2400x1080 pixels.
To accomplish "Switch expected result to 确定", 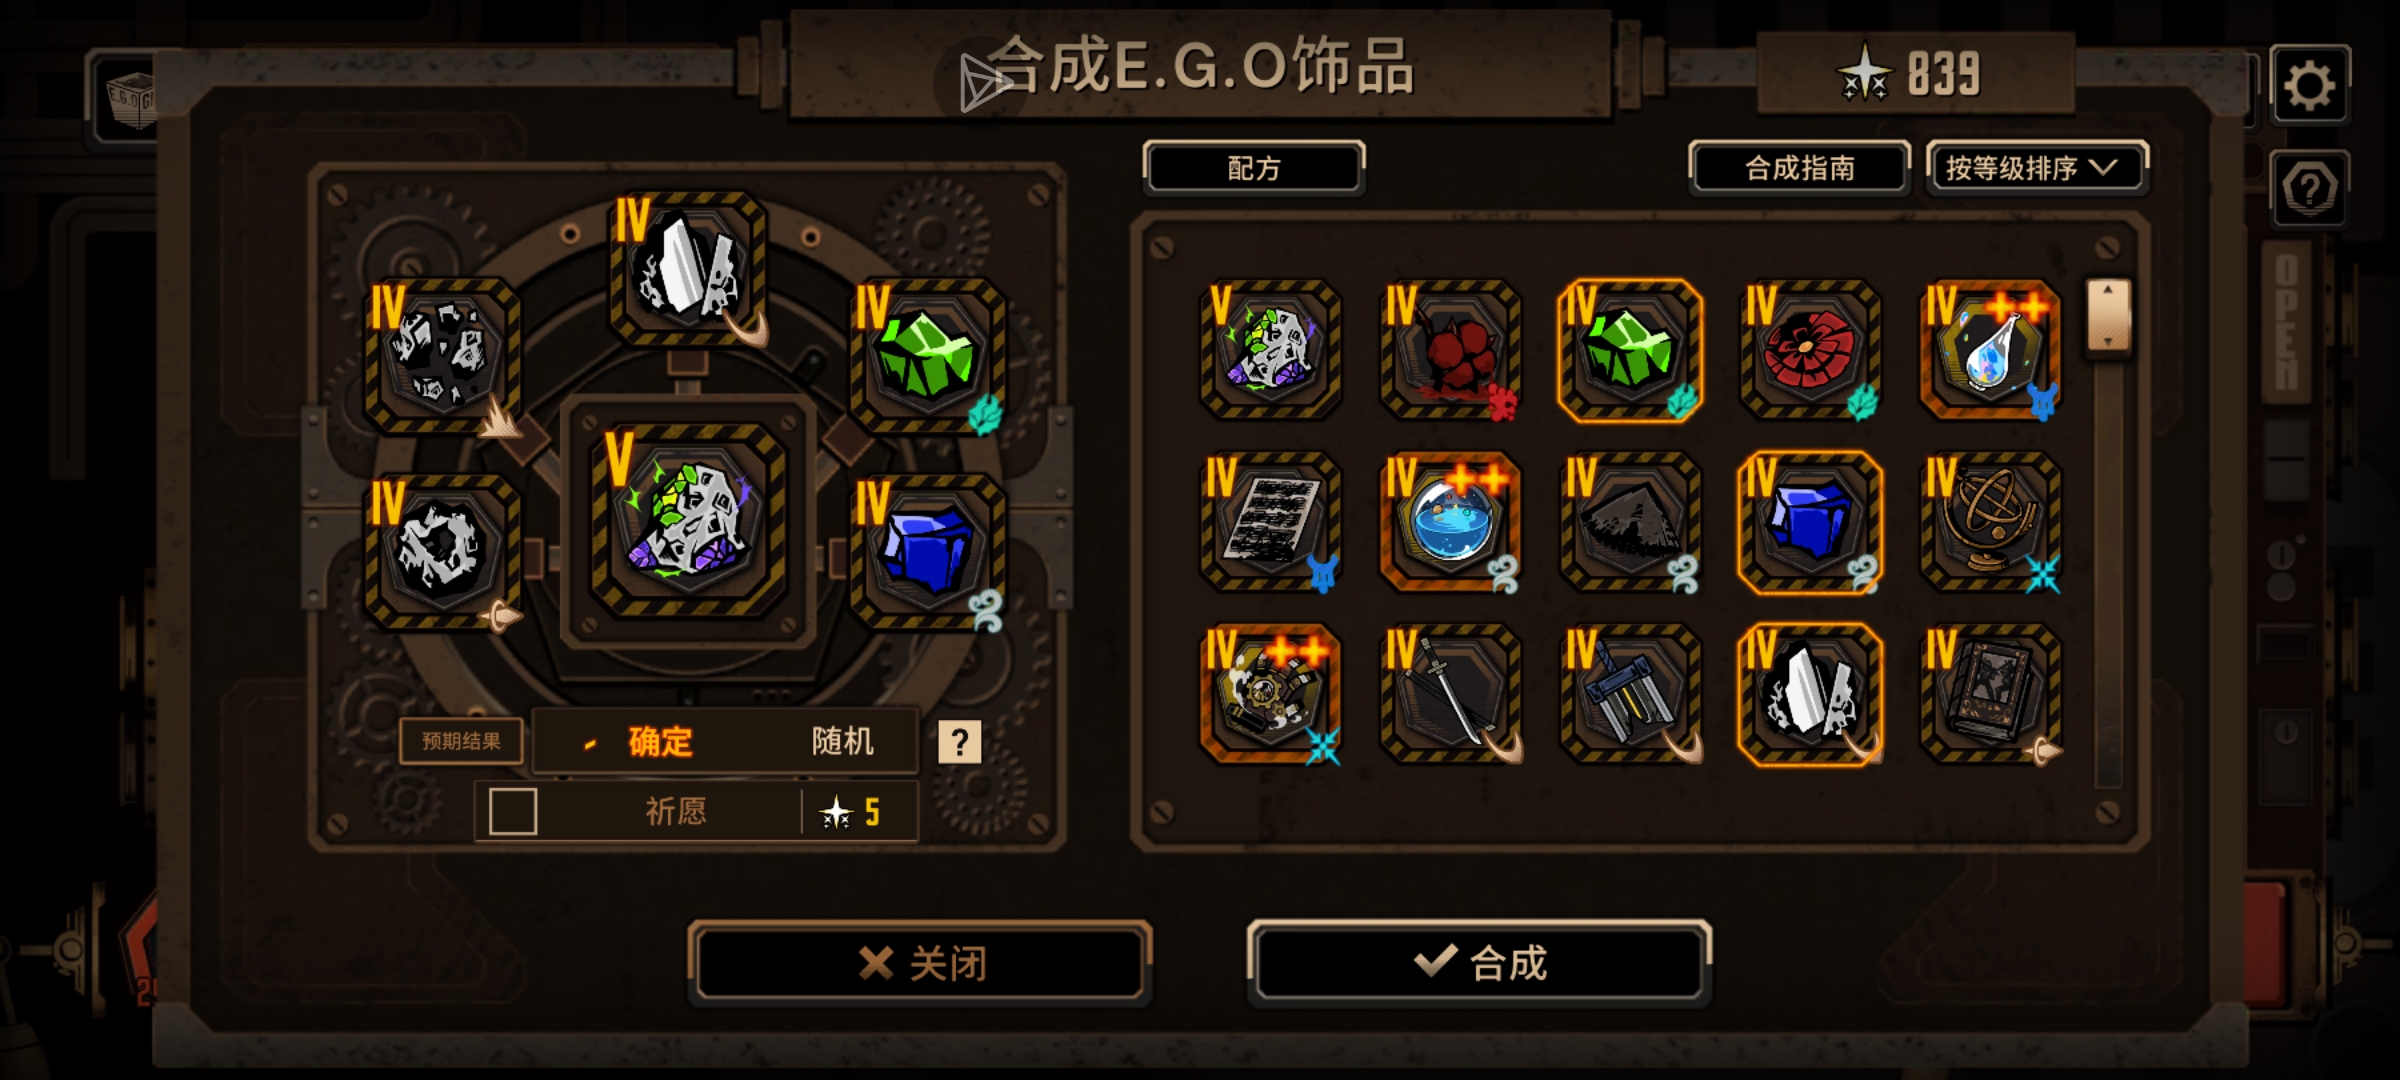I will [x=660, y=741].
